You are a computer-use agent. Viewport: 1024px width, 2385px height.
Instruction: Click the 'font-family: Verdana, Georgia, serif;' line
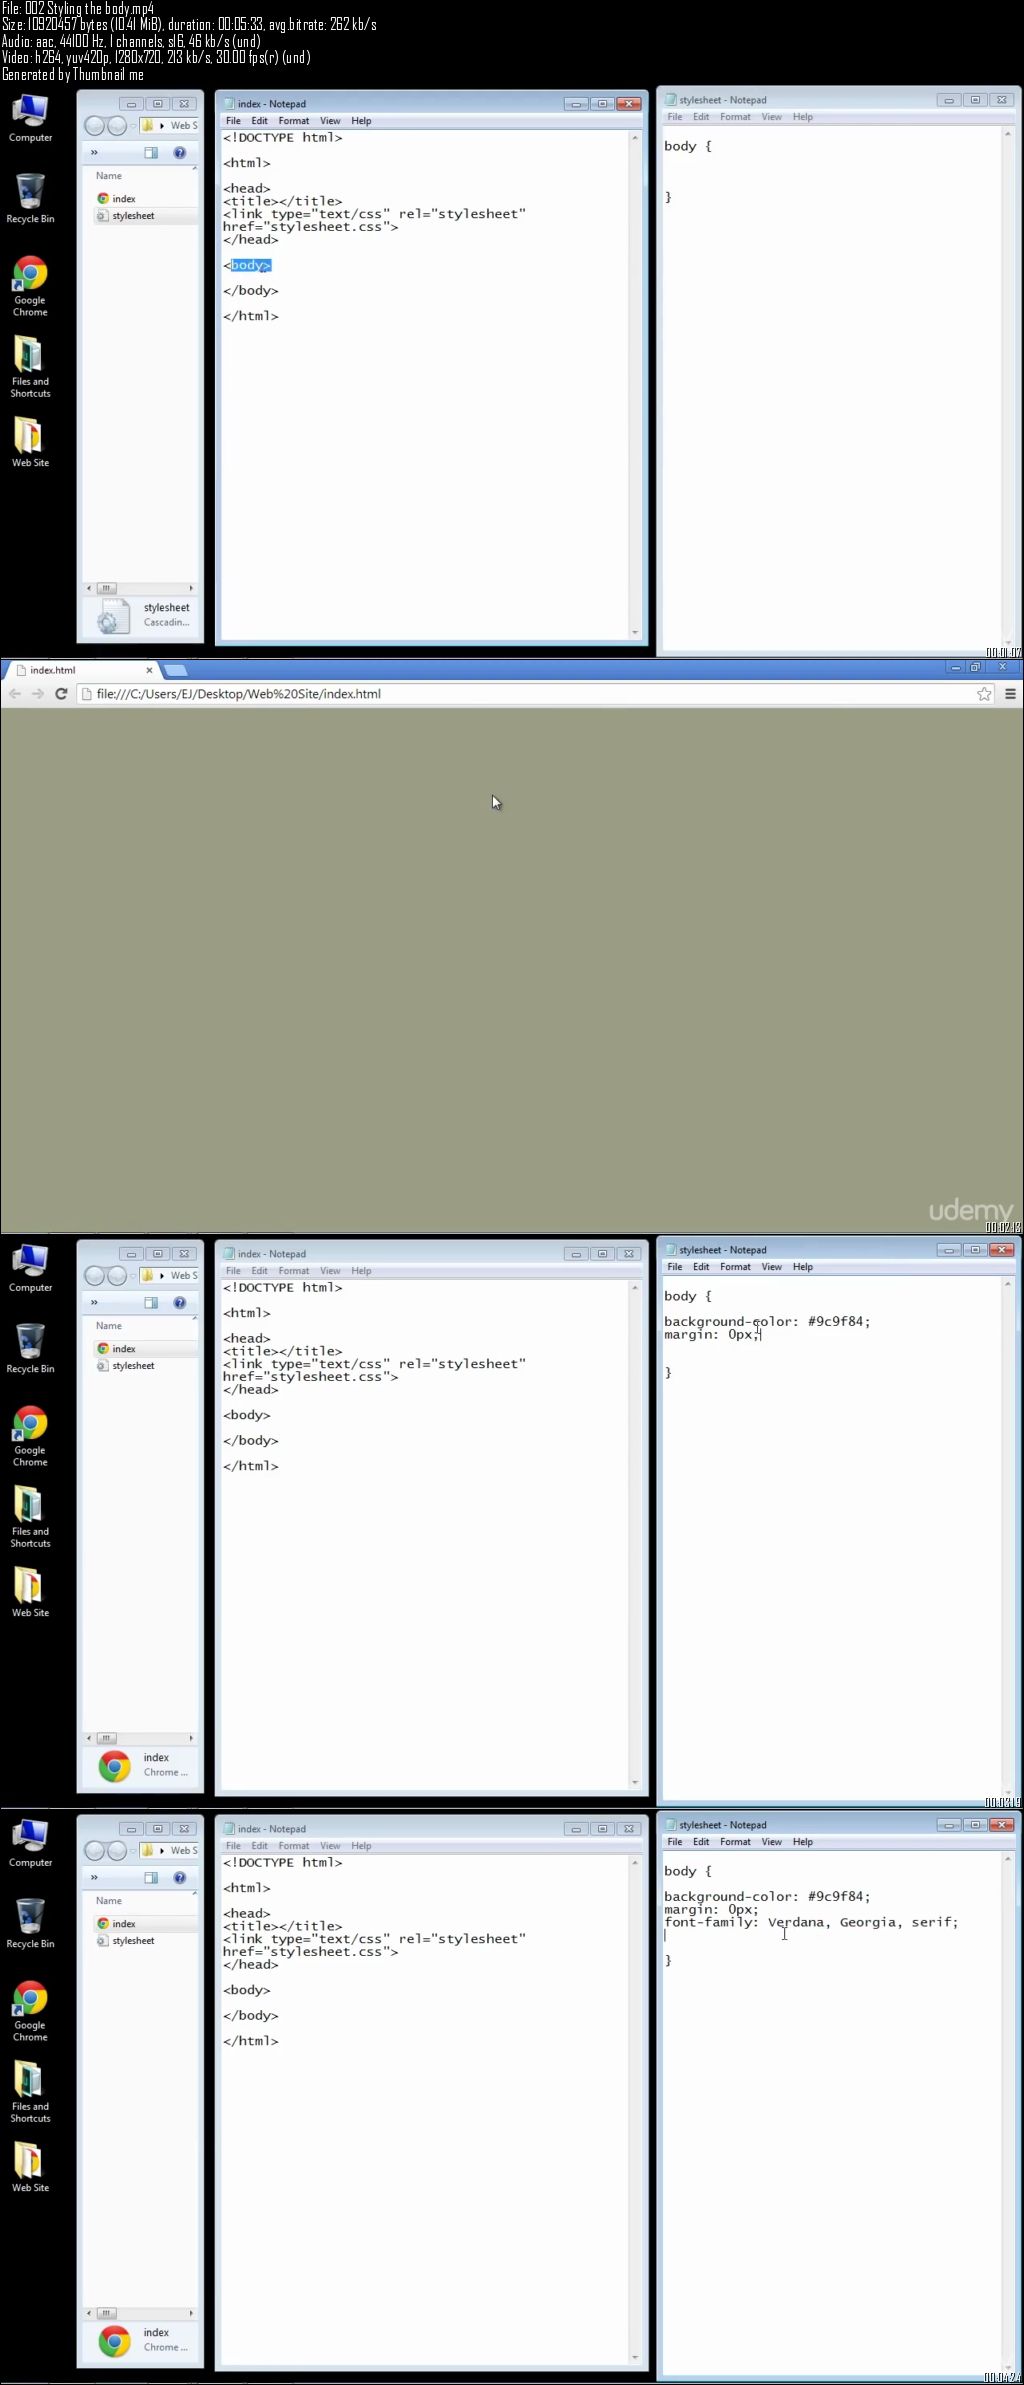pos(811,1922)
